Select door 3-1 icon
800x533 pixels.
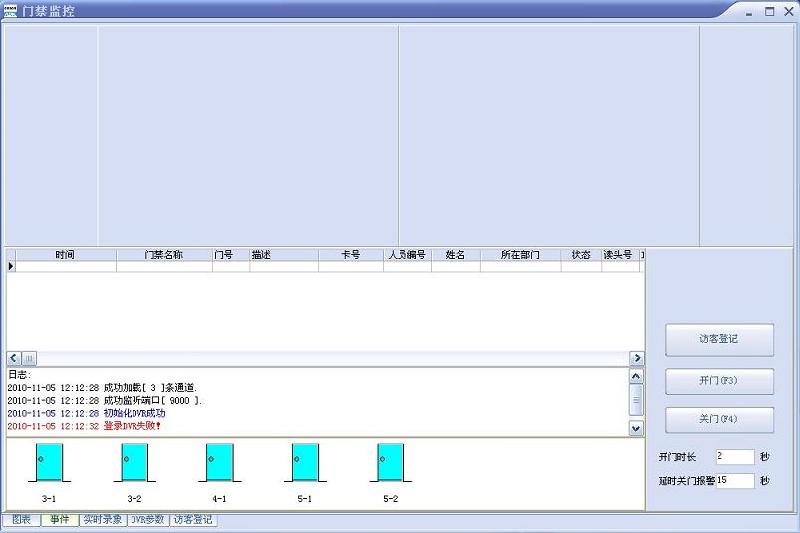click(48, 464)
